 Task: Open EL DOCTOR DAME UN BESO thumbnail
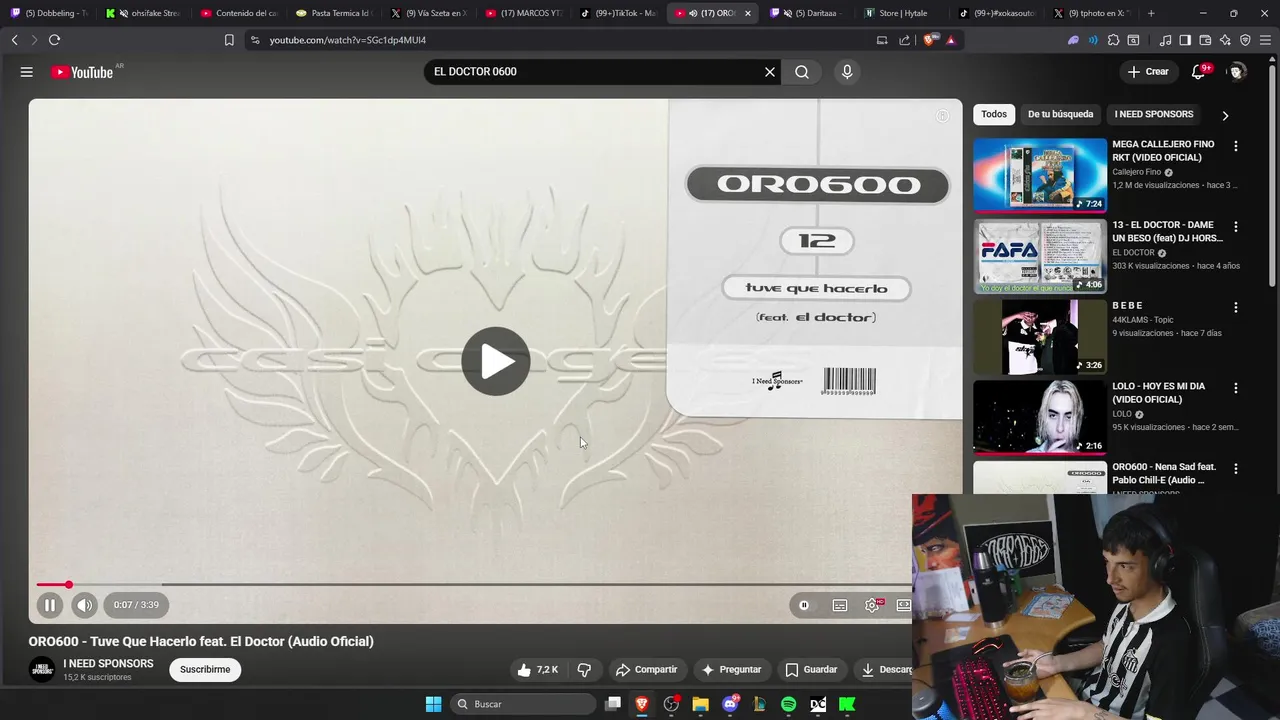pos(1040,256)
